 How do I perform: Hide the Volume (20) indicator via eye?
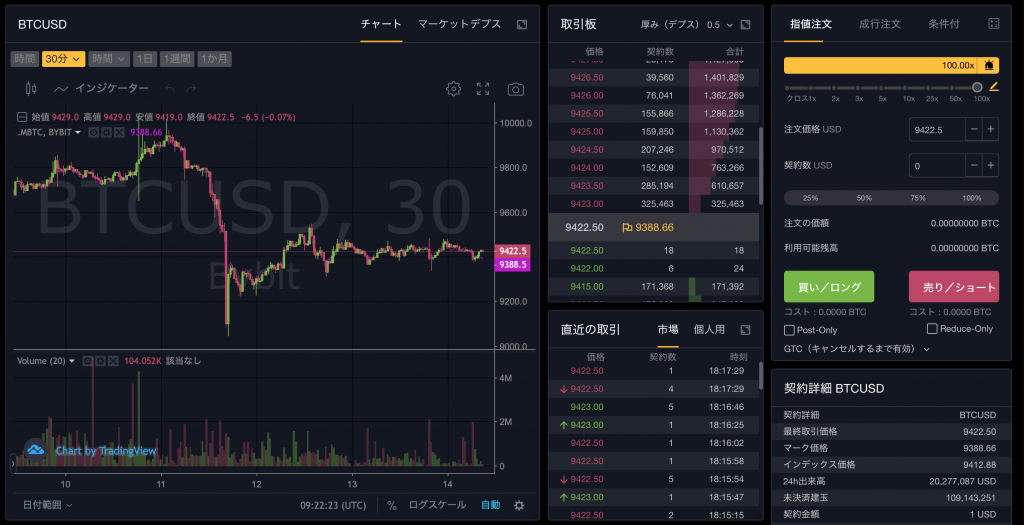point(88,361)
